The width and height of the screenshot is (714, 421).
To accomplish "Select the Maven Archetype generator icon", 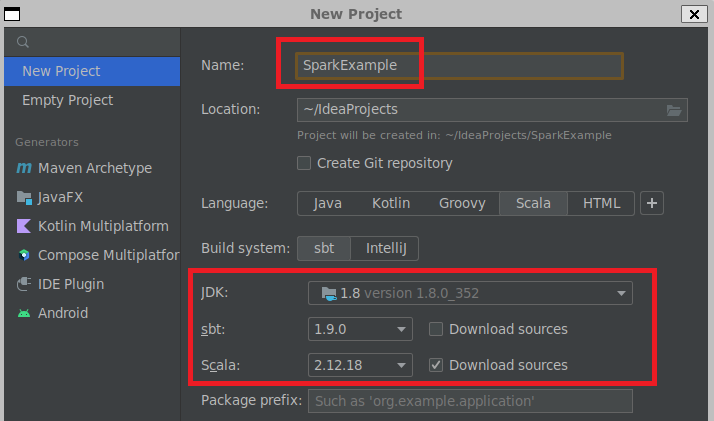I will (24, 168).
